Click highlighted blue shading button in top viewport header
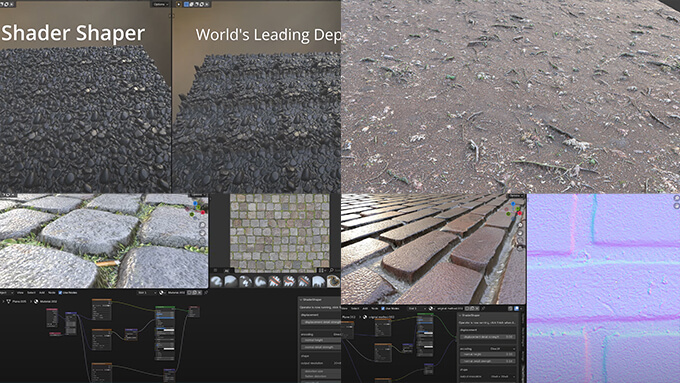The image size is (680, 383). click(x=186, y=4)
